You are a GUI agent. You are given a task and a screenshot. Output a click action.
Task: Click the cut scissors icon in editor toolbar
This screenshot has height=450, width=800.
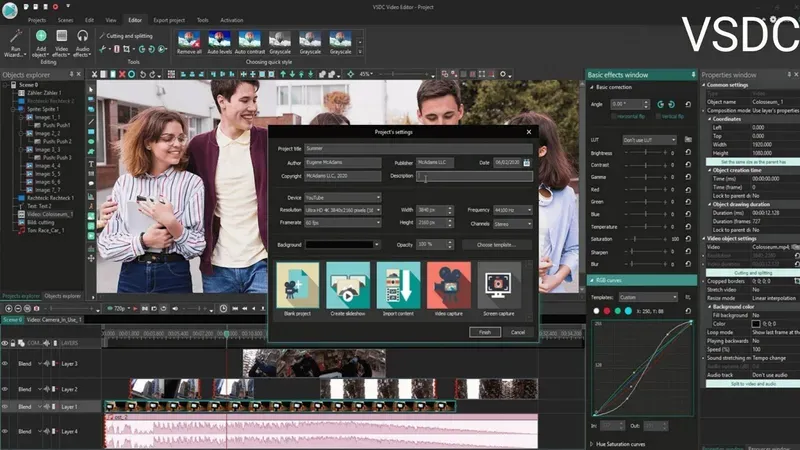[94, 74]
